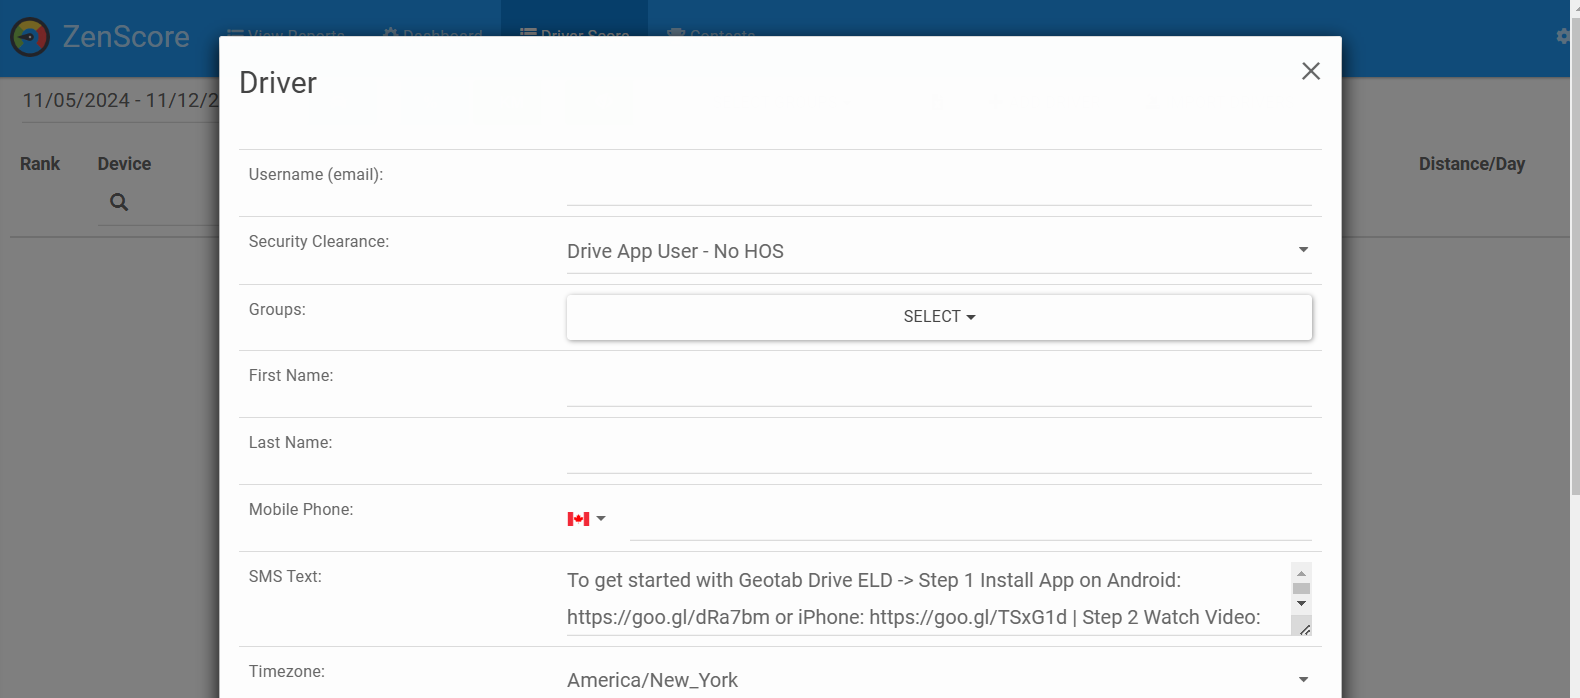Viewport: 1580px width, 698px height.
Task: Click the Mobile Phone number field
Action: coord(970,519)
